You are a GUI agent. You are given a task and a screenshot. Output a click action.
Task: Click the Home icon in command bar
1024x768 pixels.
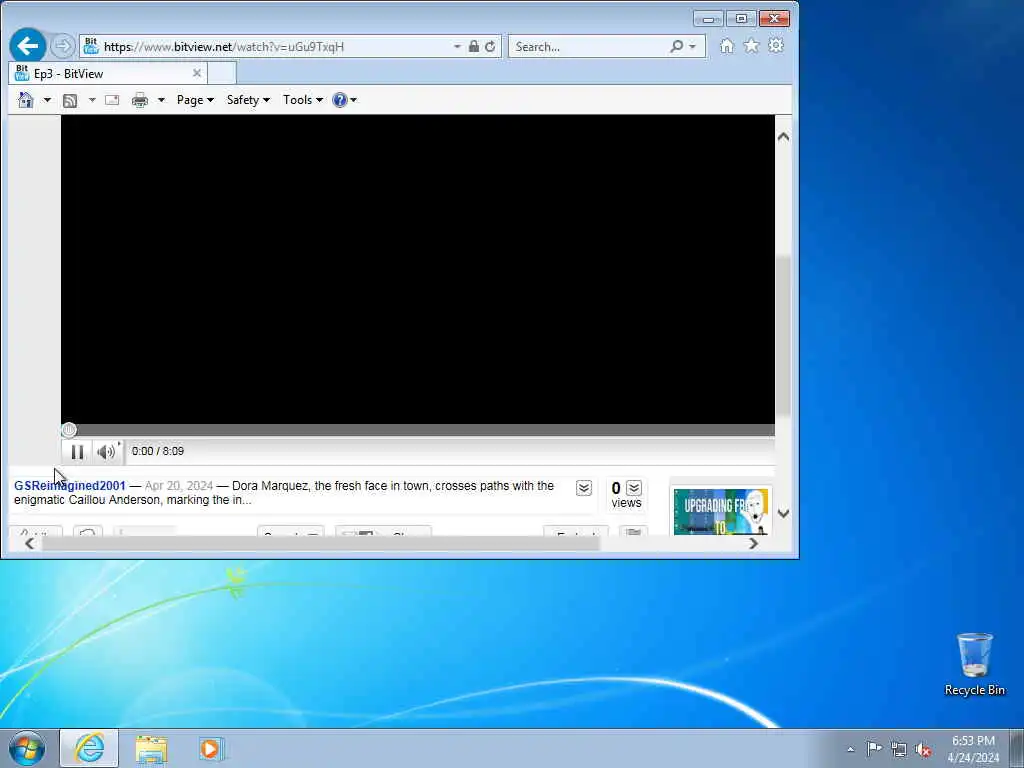pyautogui.click(x=25, y=100)
